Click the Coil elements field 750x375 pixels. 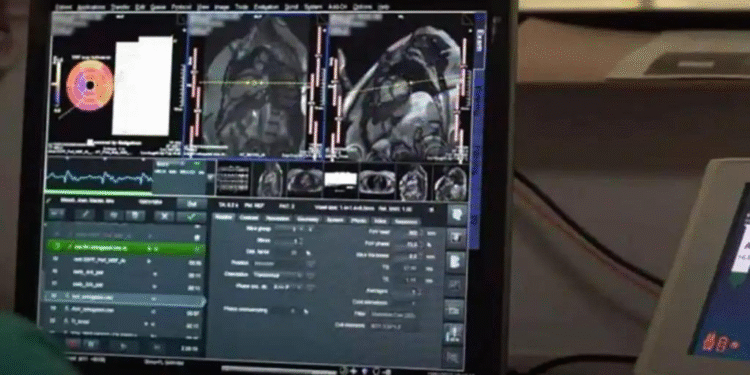(x=394, y=326)
